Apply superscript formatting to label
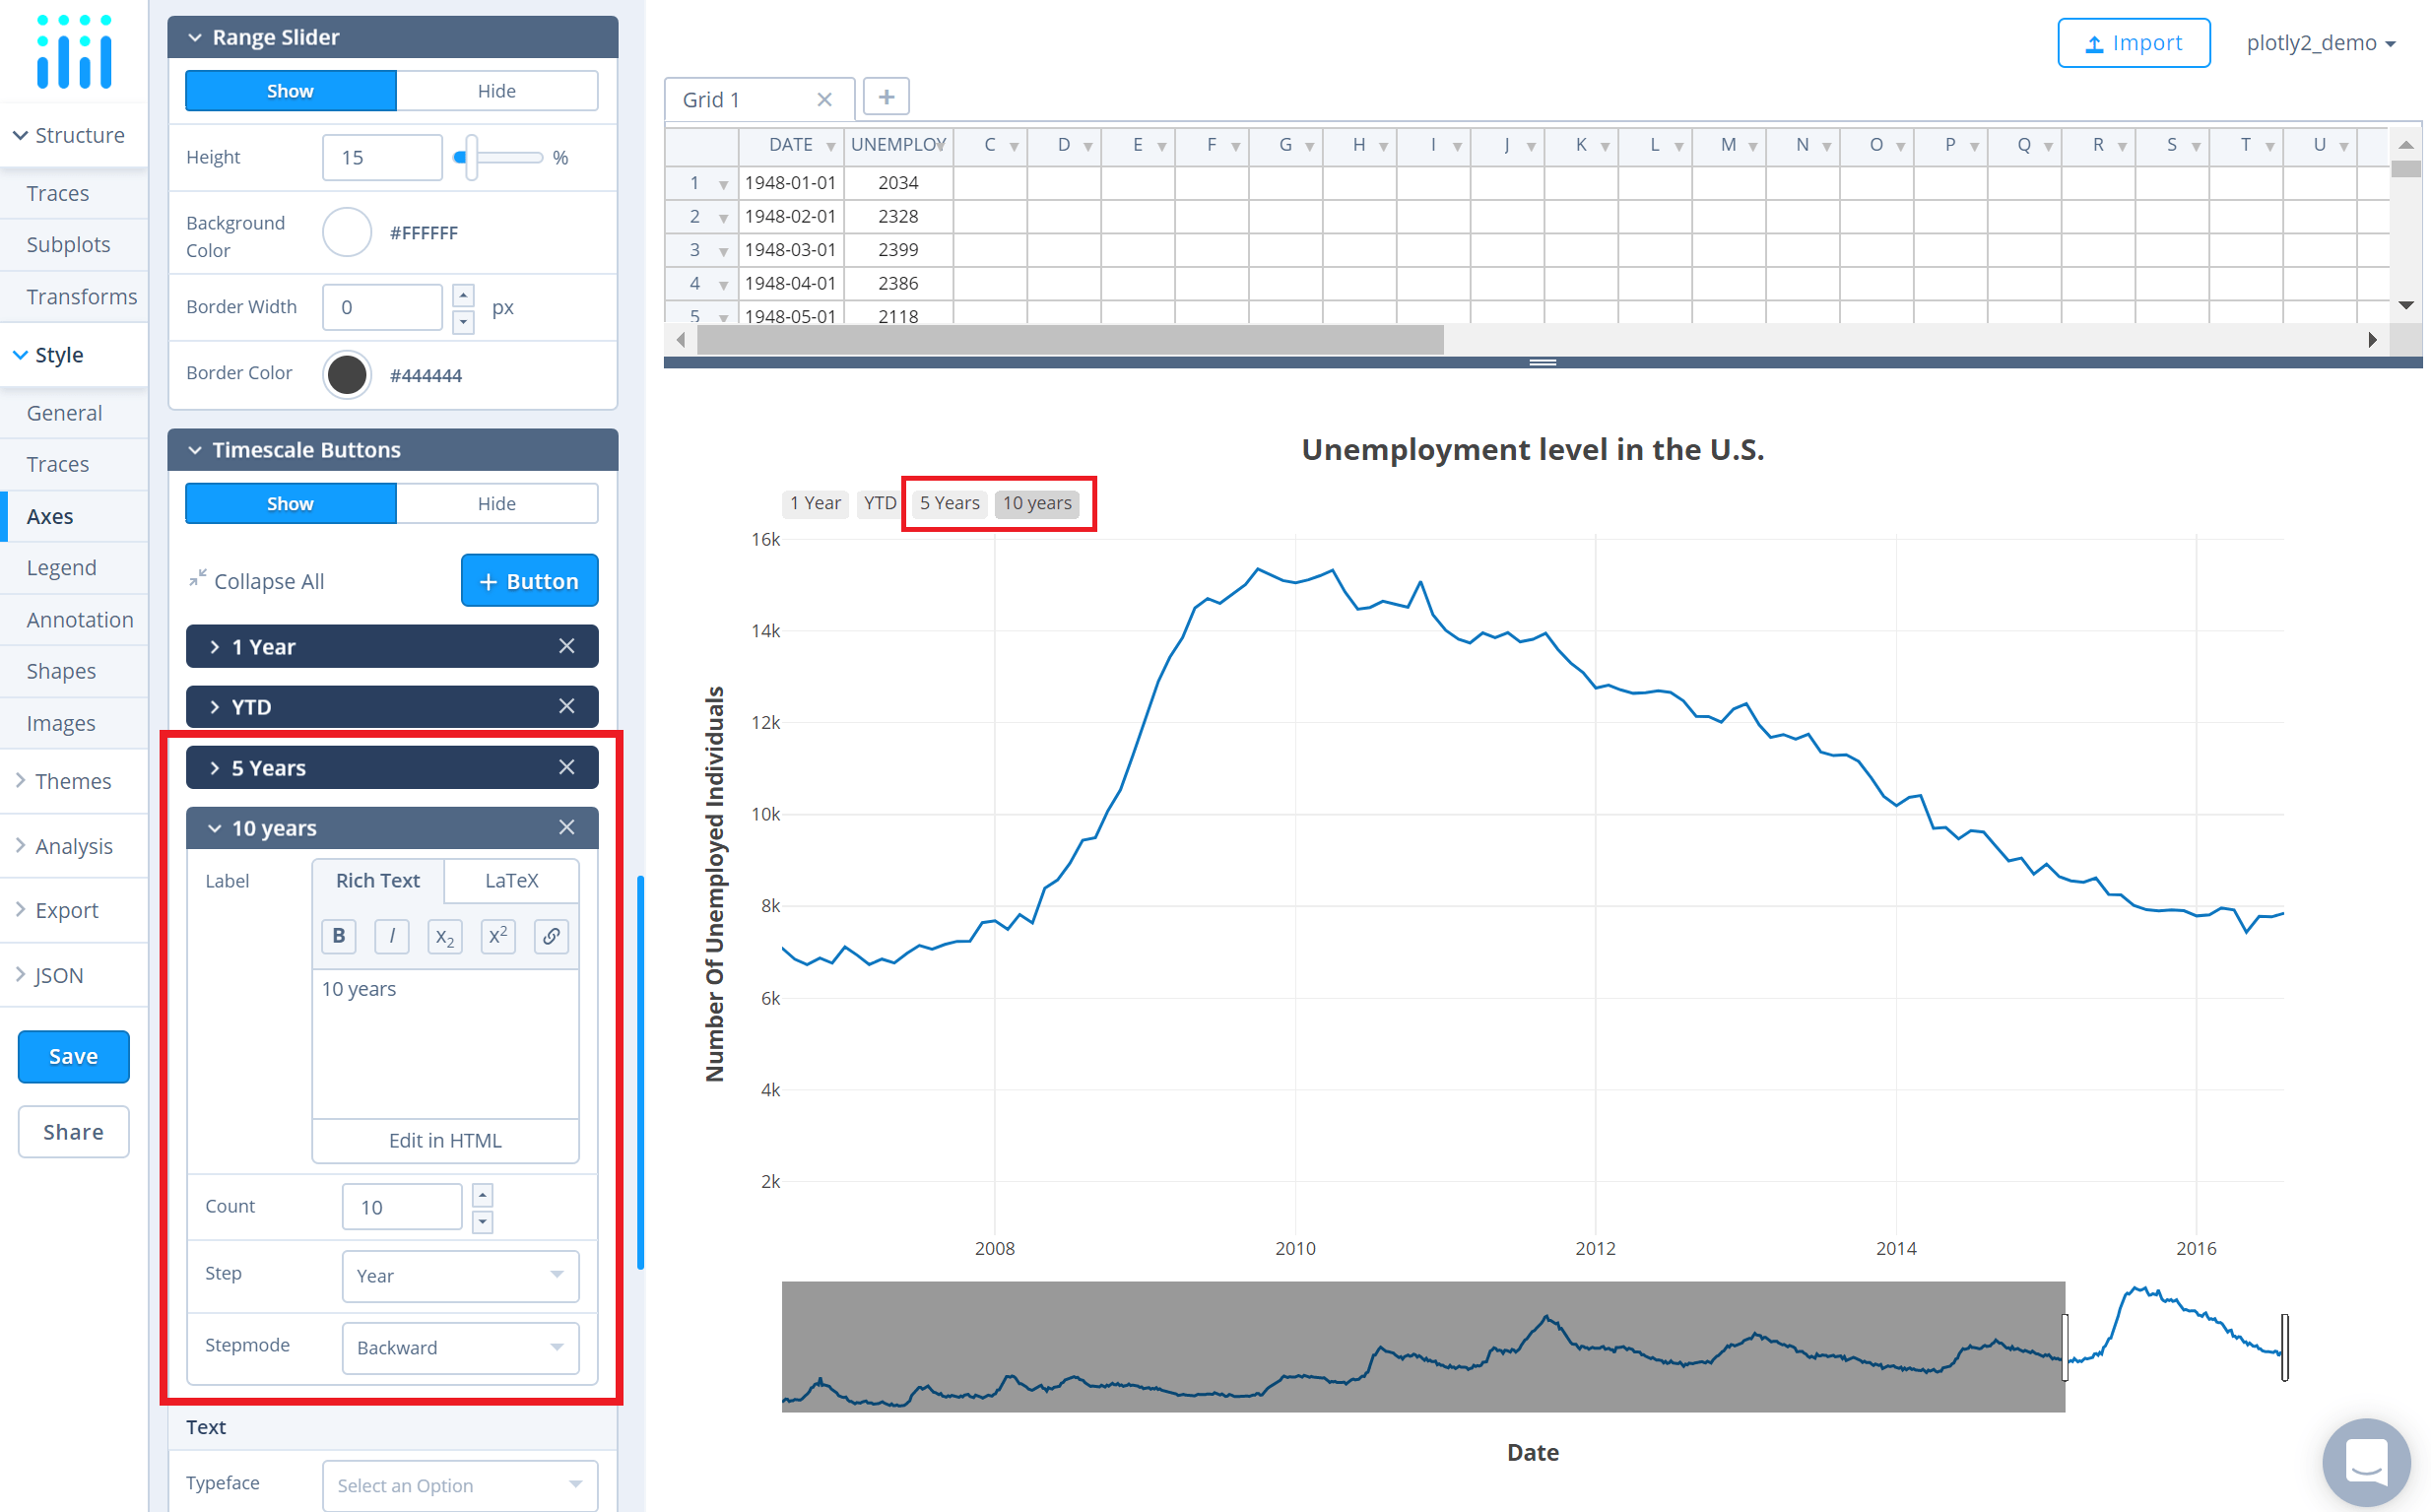 (x=498, y=936)
